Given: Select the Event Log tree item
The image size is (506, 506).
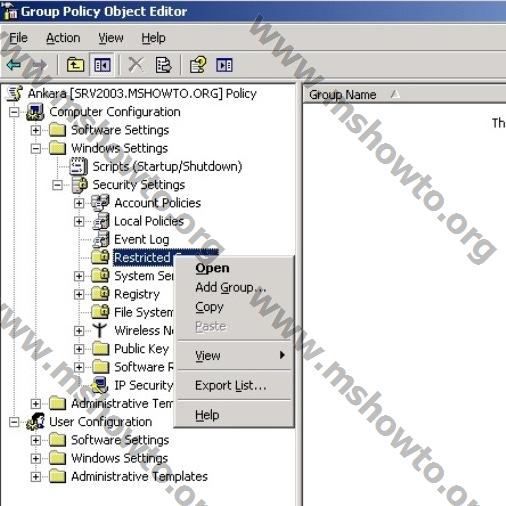Looking at the screenshot, I should tap(141, 239).
